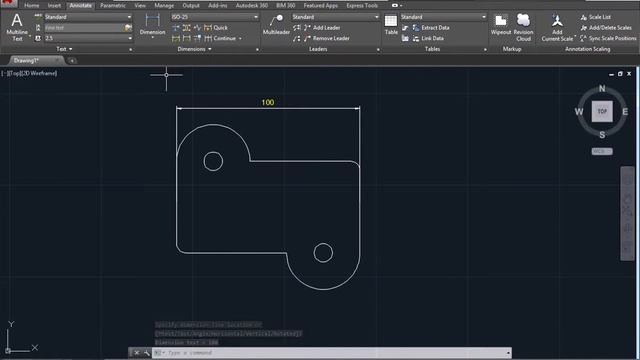
Task: Click the Text panel dialog launcher arrow
Action: click(131, 49)
